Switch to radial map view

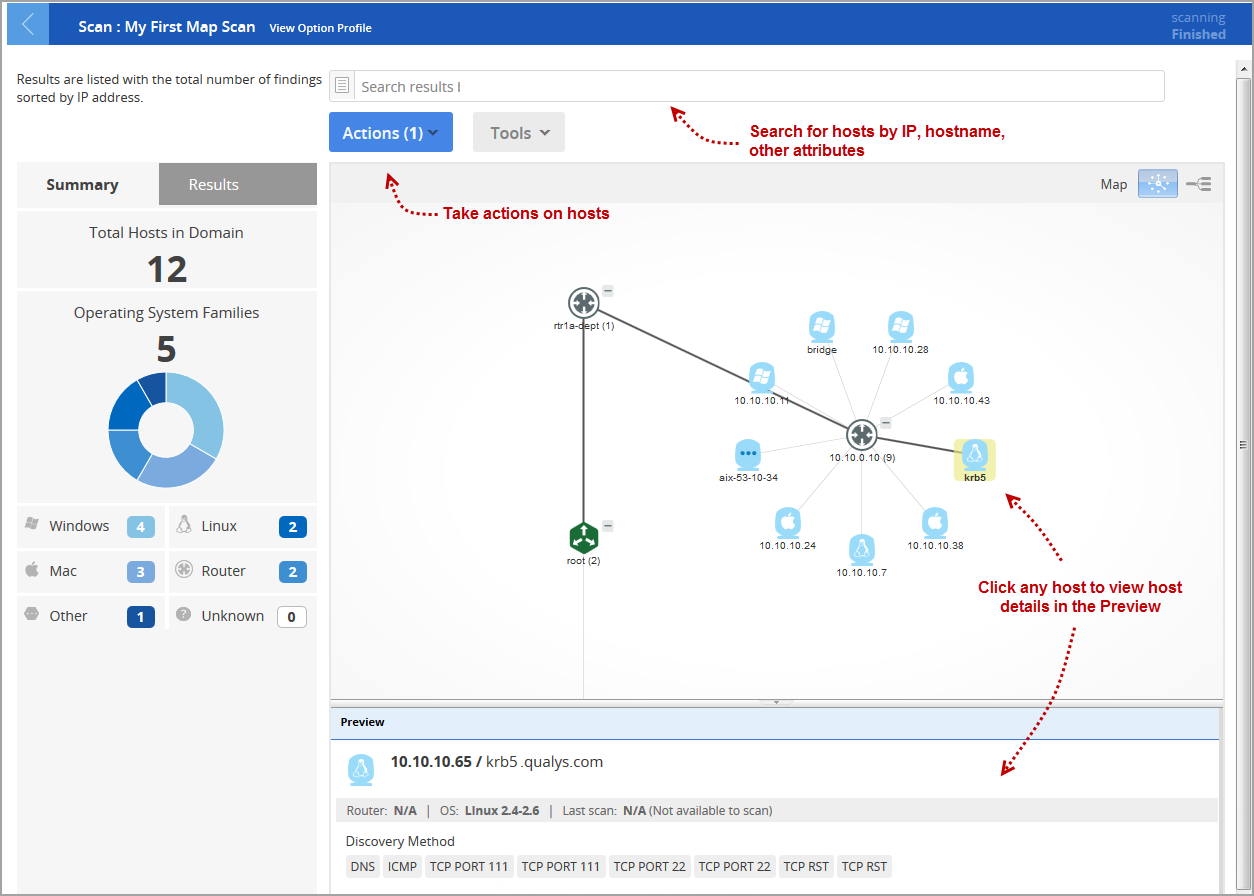pos(1158,184)
